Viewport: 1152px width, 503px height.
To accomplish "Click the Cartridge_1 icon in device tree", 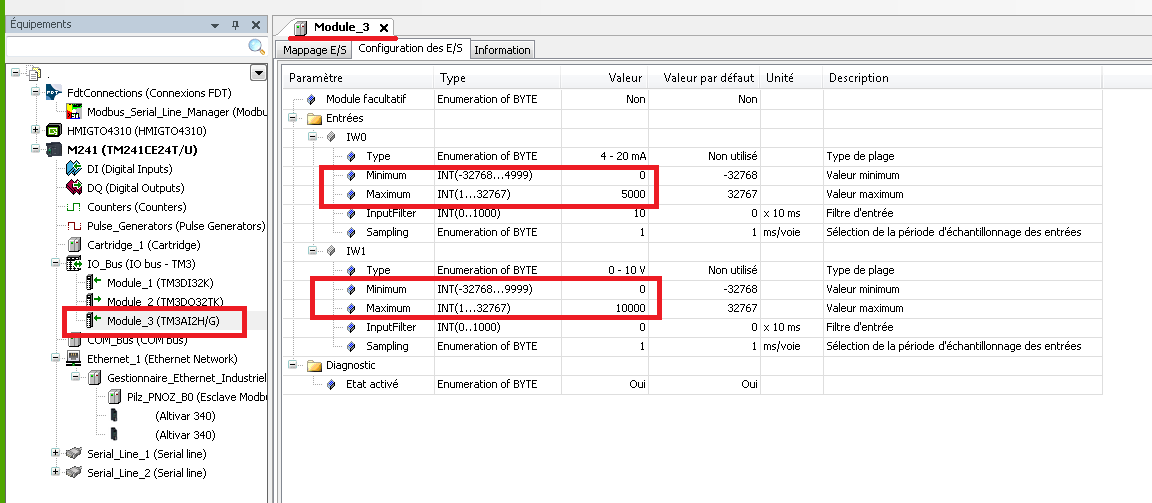I will [73, 245].
